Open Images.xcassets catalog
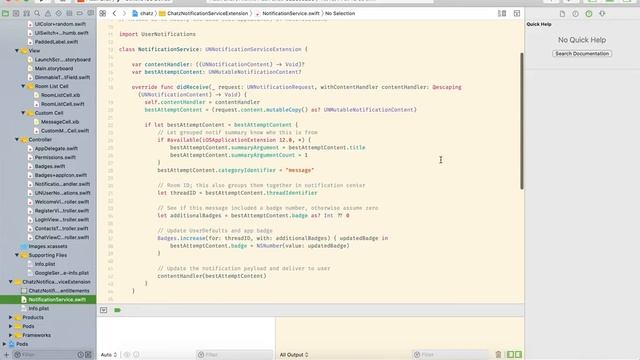Image resolution: width=640 pixels, height=360 pixels. tap(48, 246)
